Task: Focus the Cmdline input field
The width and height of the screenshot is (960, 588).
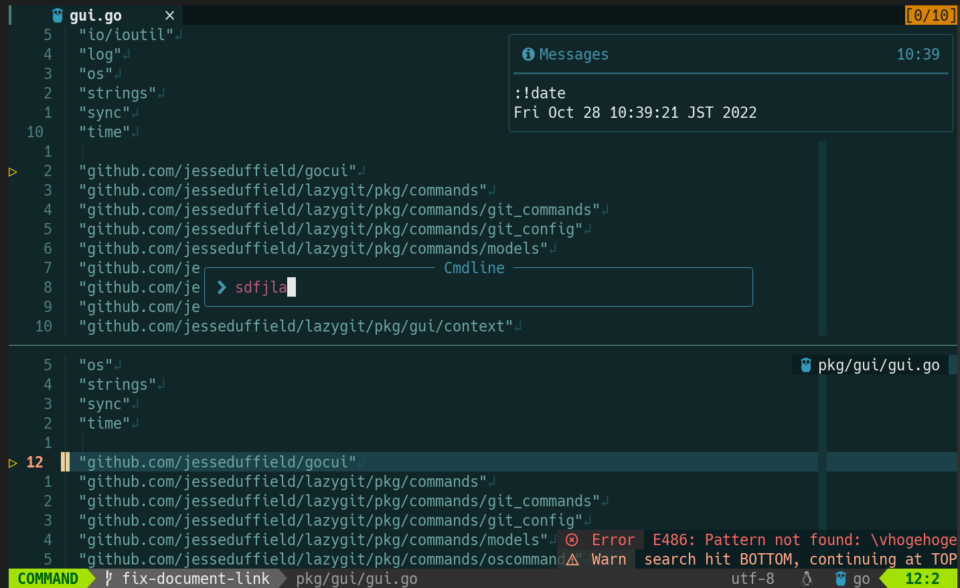Action: coord(480,288)
